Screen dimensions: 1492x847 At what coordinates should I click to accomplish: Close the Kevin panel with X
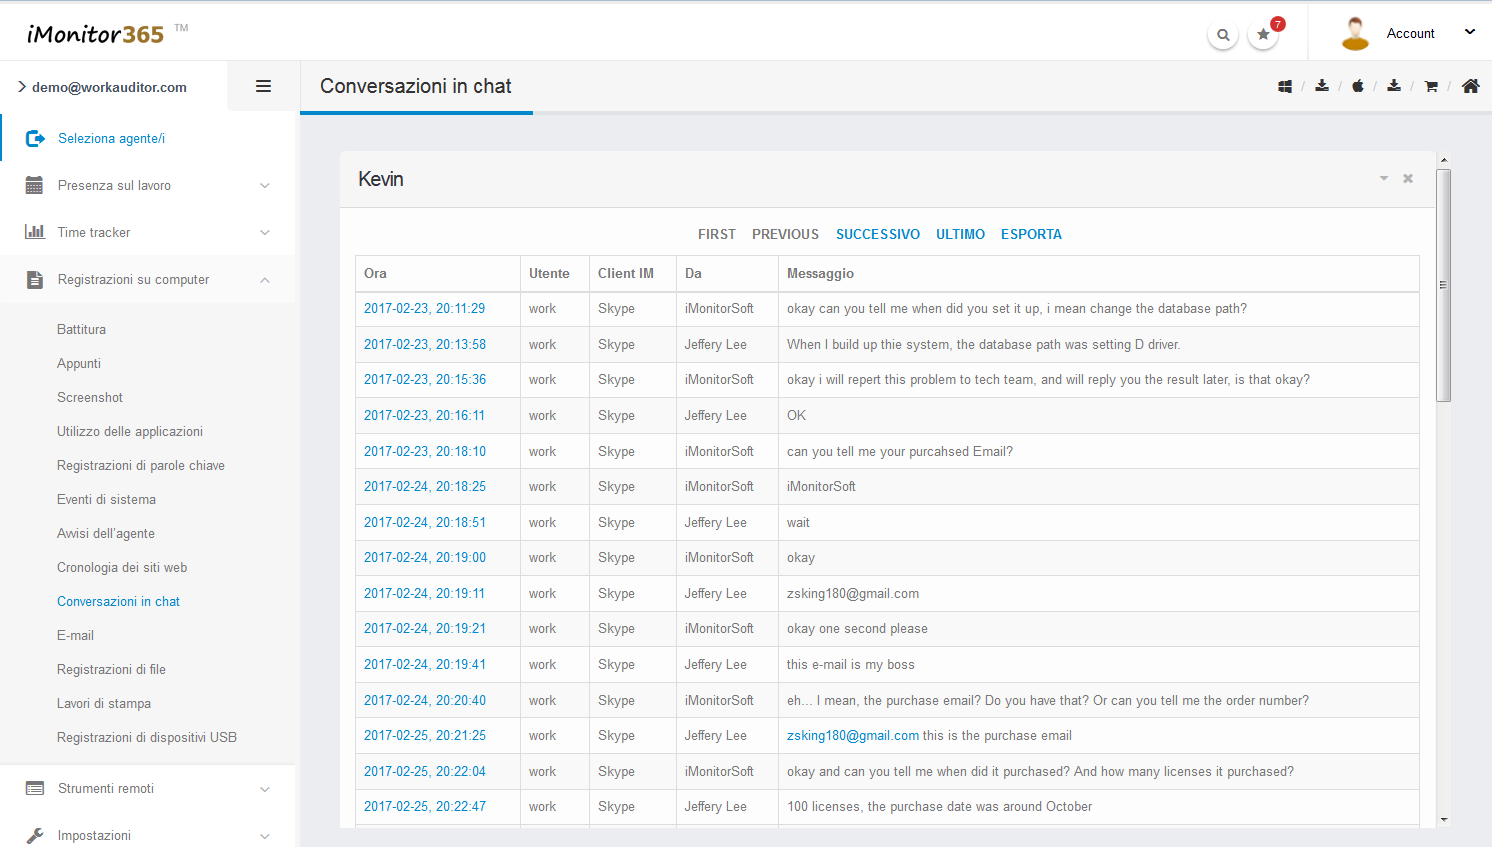point(1408,179)
